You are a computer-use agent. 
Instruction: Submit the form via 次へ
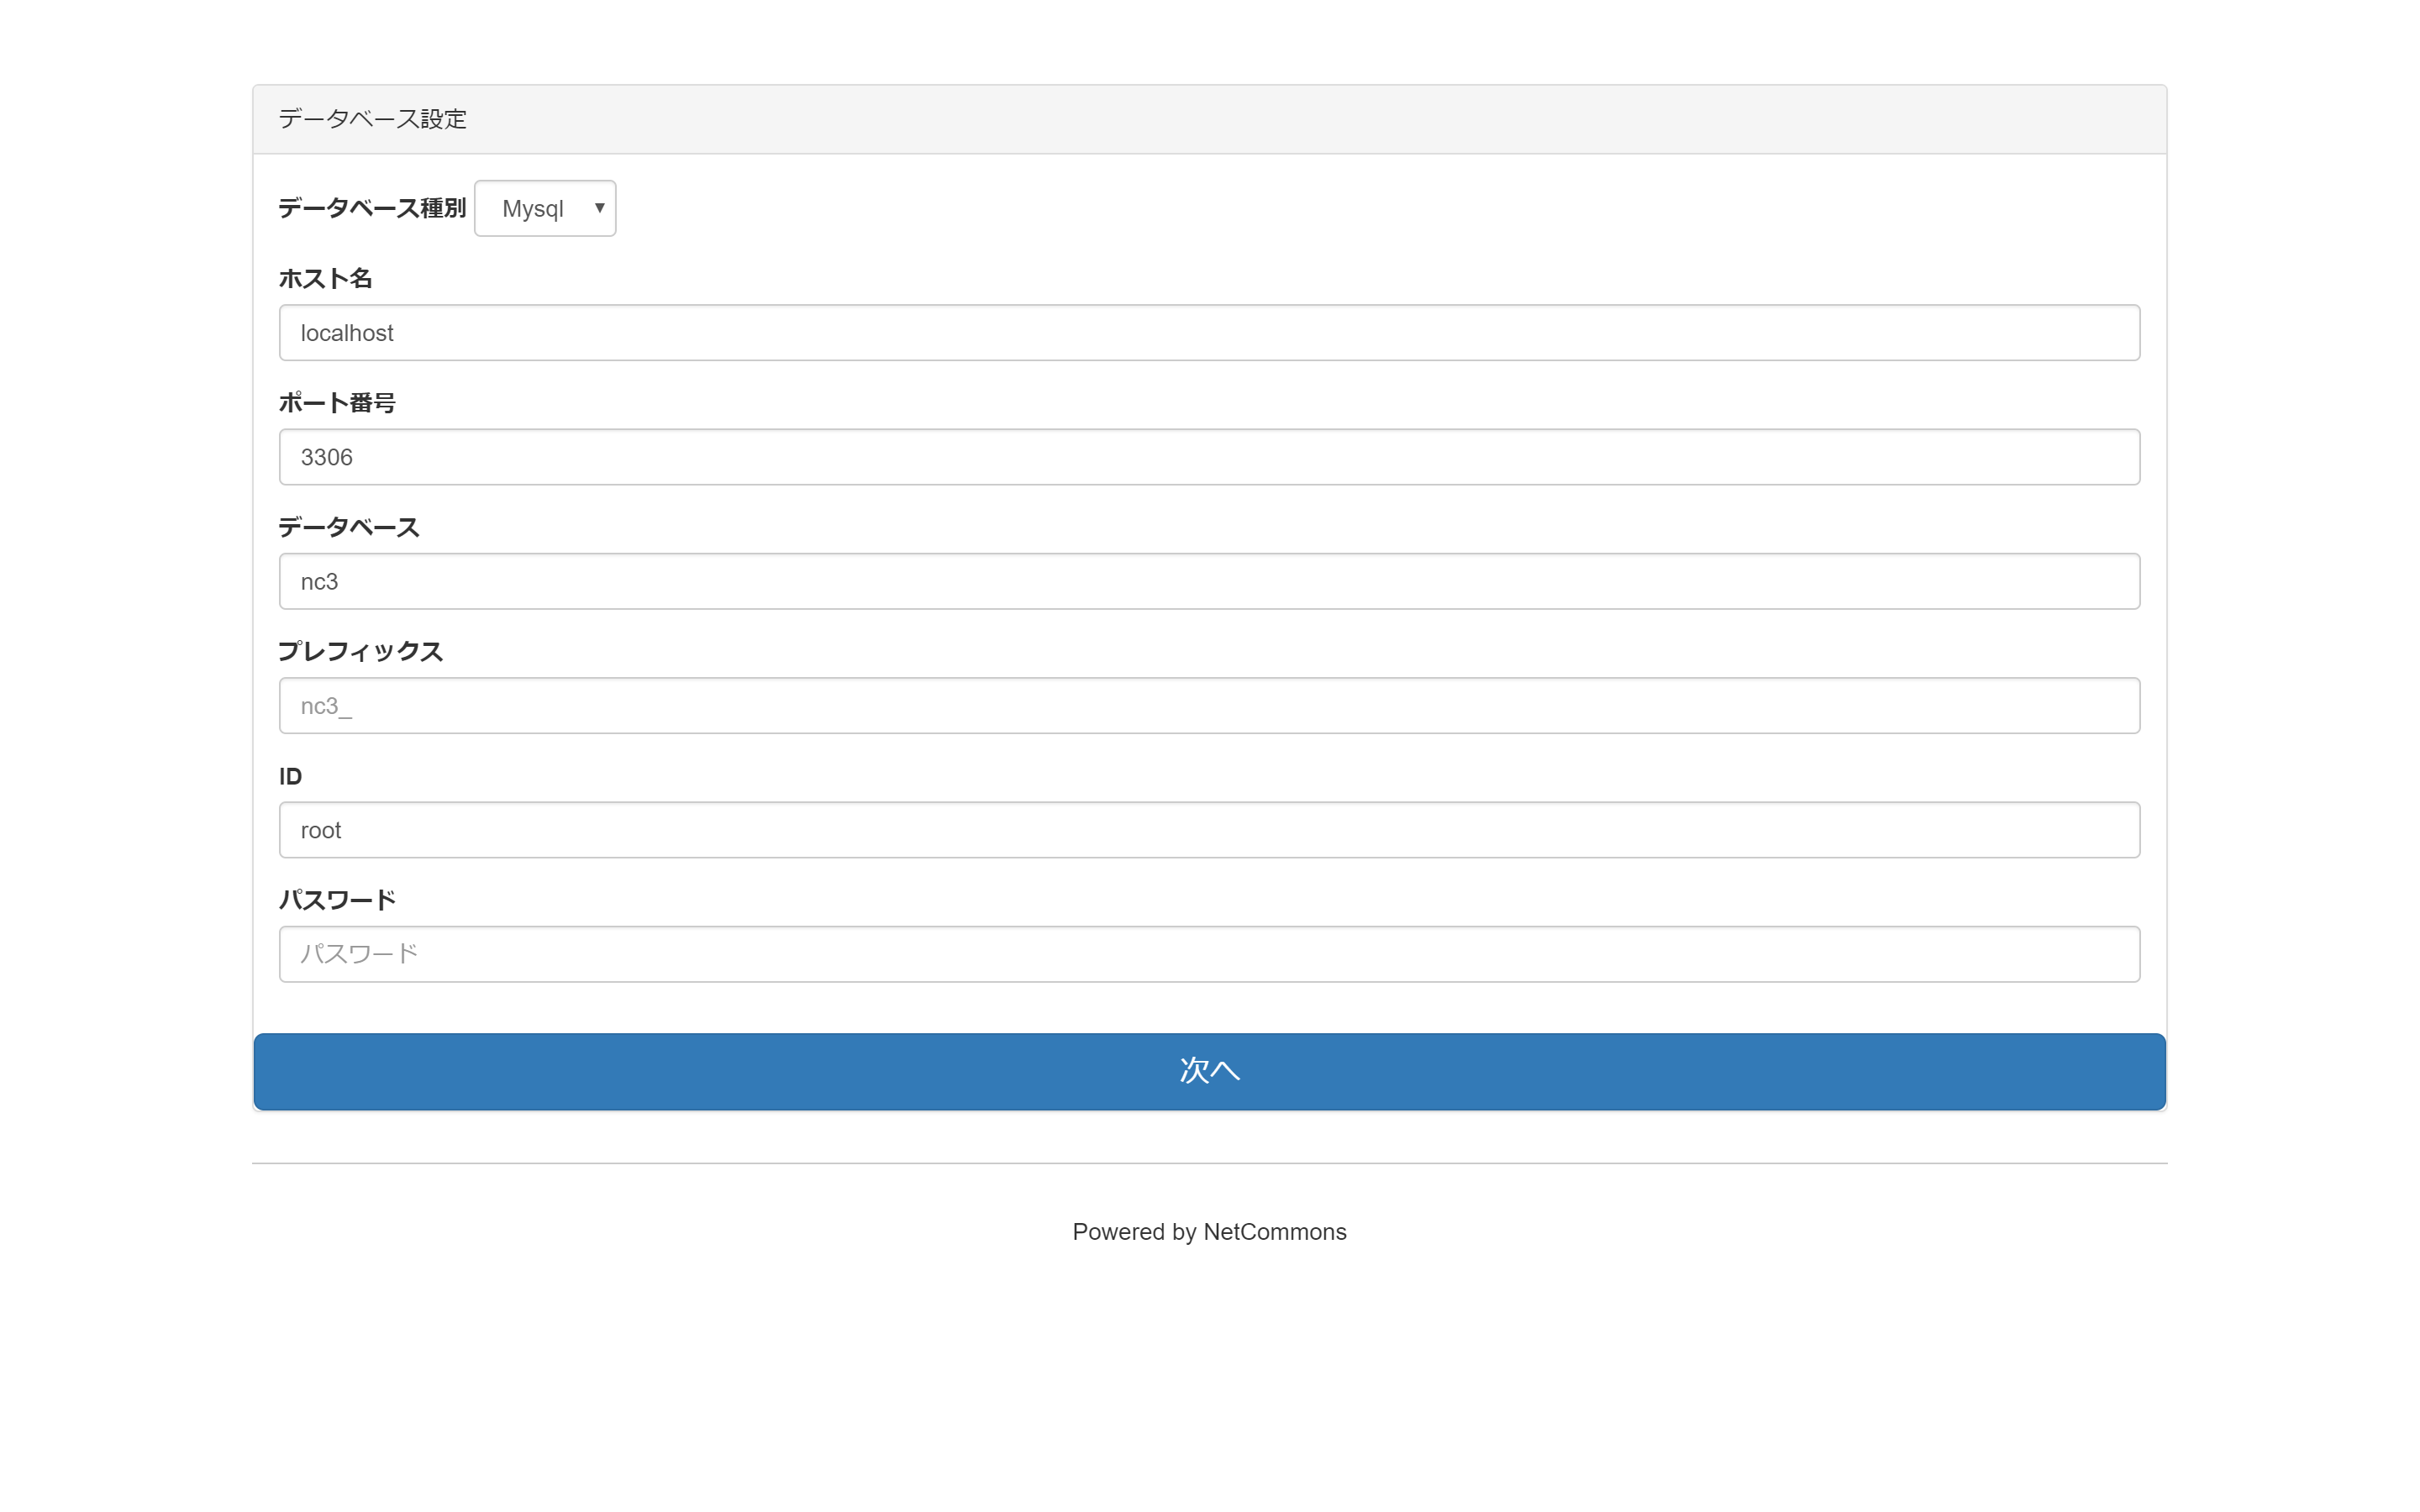[1208, 1071]
